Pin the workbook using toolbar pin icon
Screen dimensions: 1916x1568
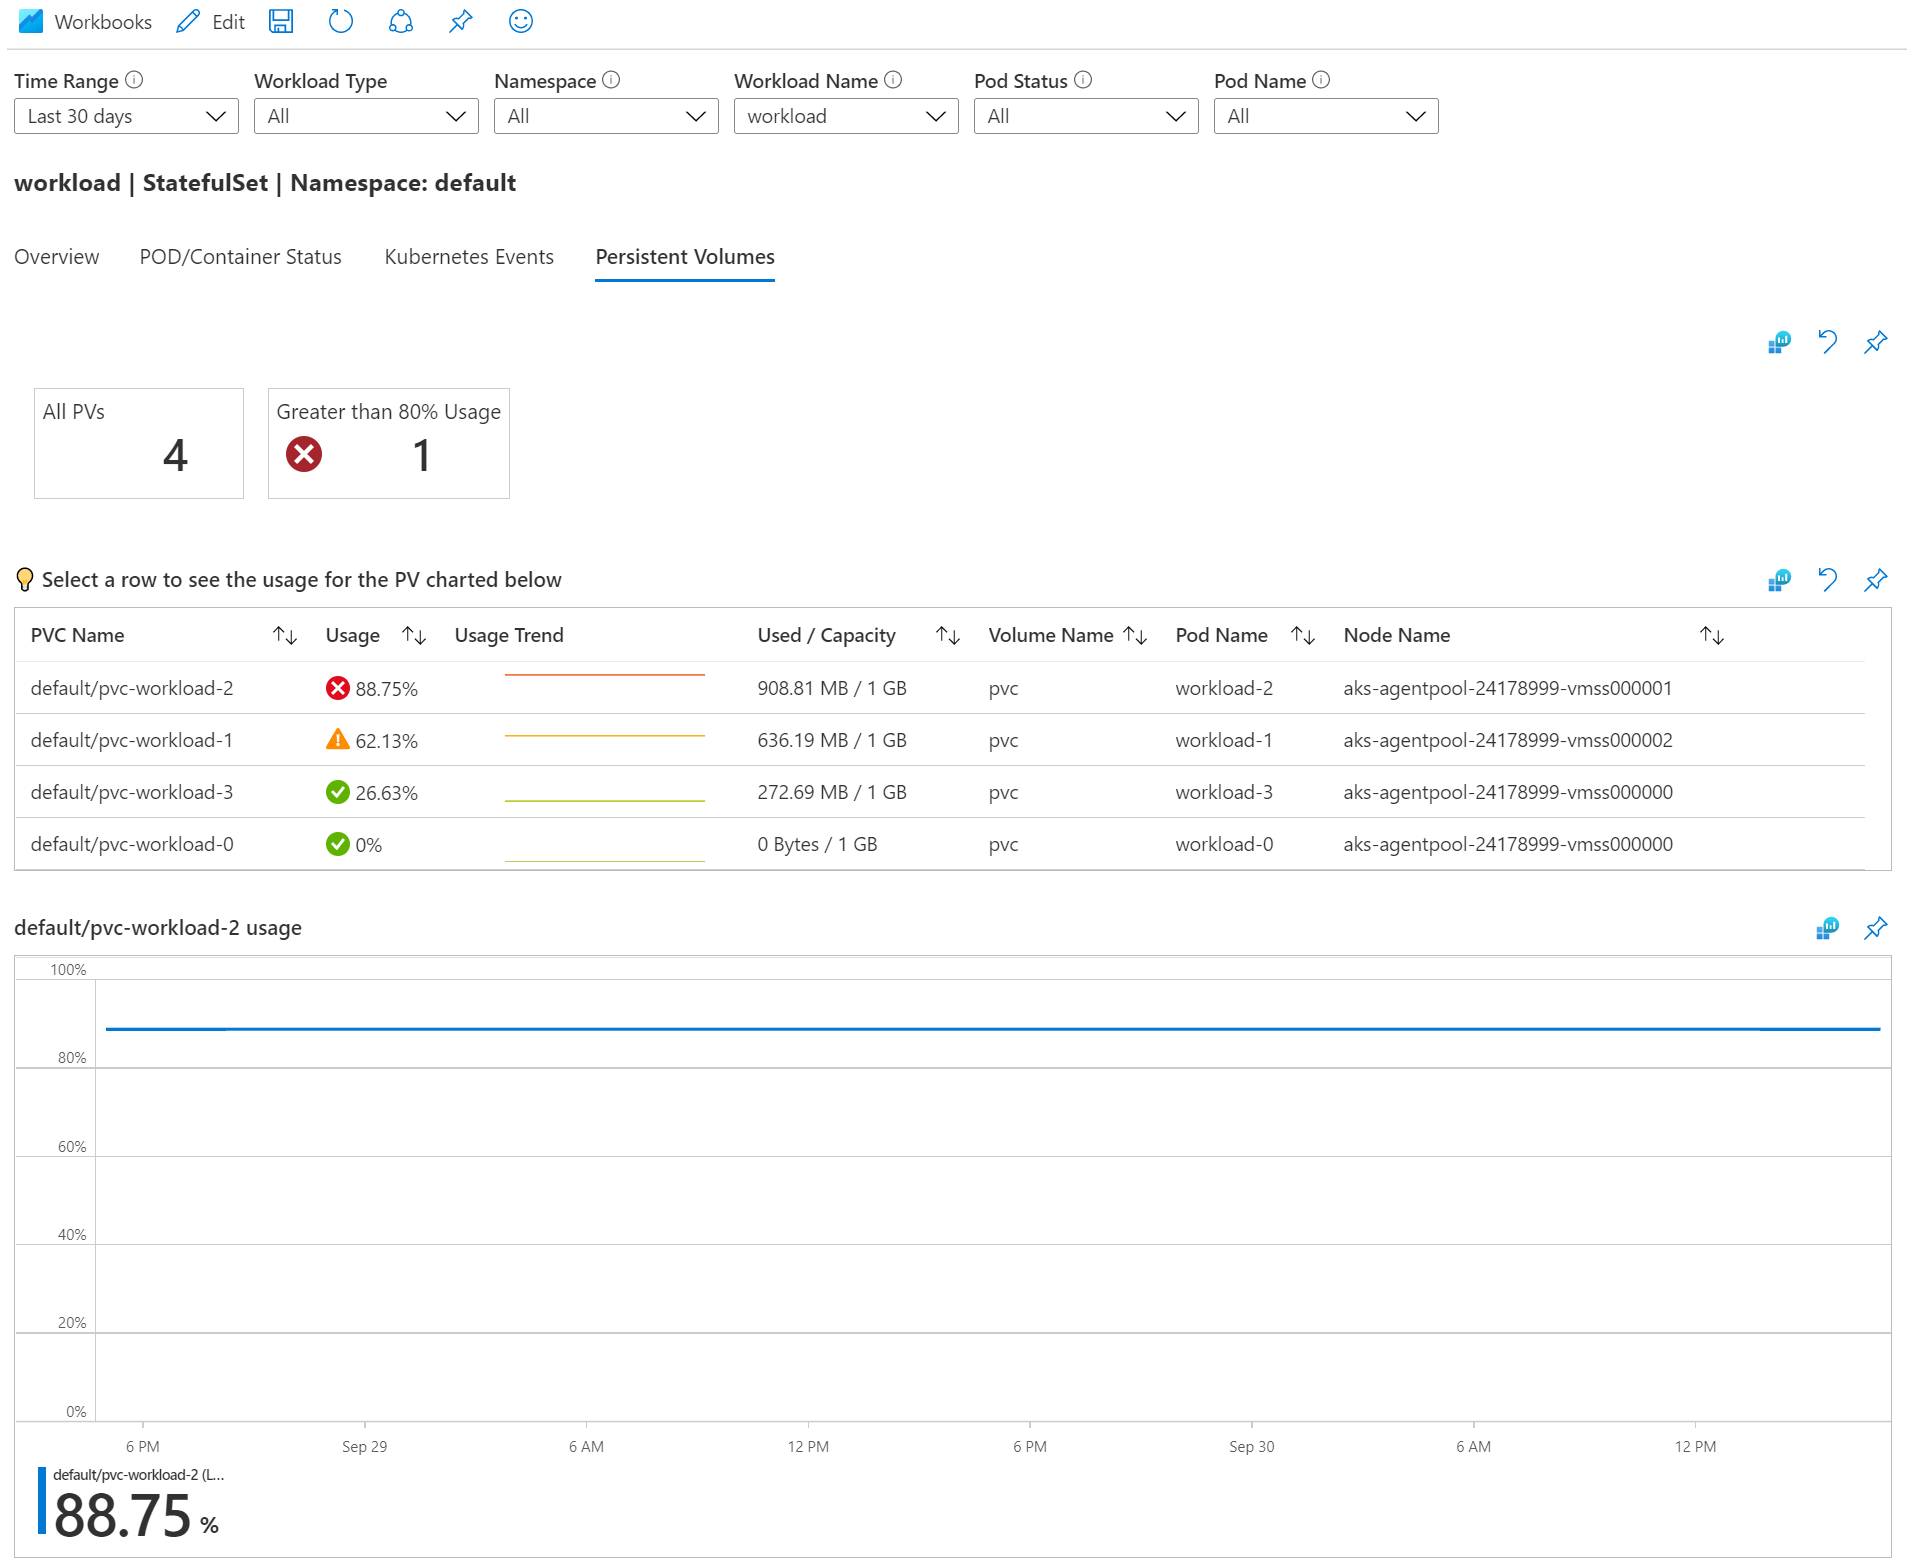click(x=460, y=21)
